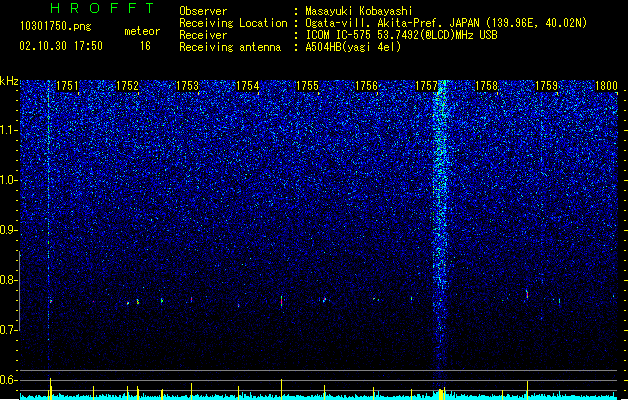This screenshot has width=629, height=400.
Task: Click the 1754 time marker
Action: point(248,86)
